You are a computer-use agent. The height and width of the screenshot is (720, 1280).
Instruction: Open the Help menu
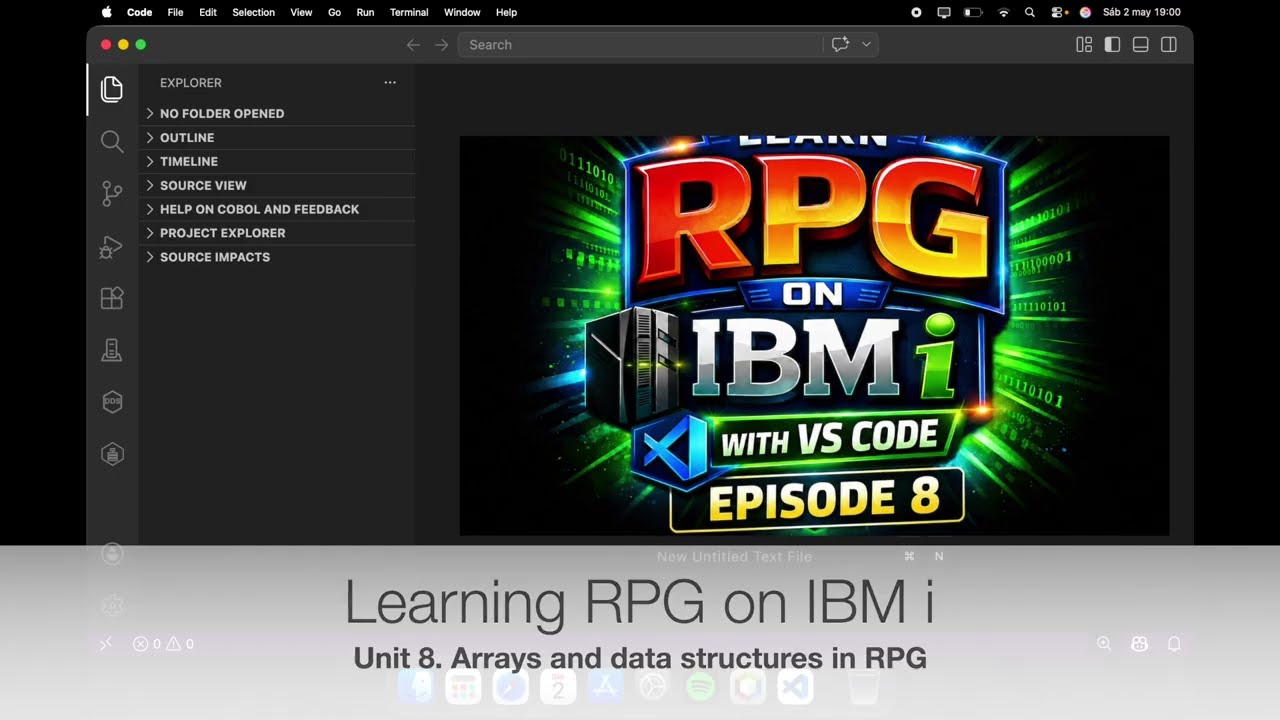point(507,12)
